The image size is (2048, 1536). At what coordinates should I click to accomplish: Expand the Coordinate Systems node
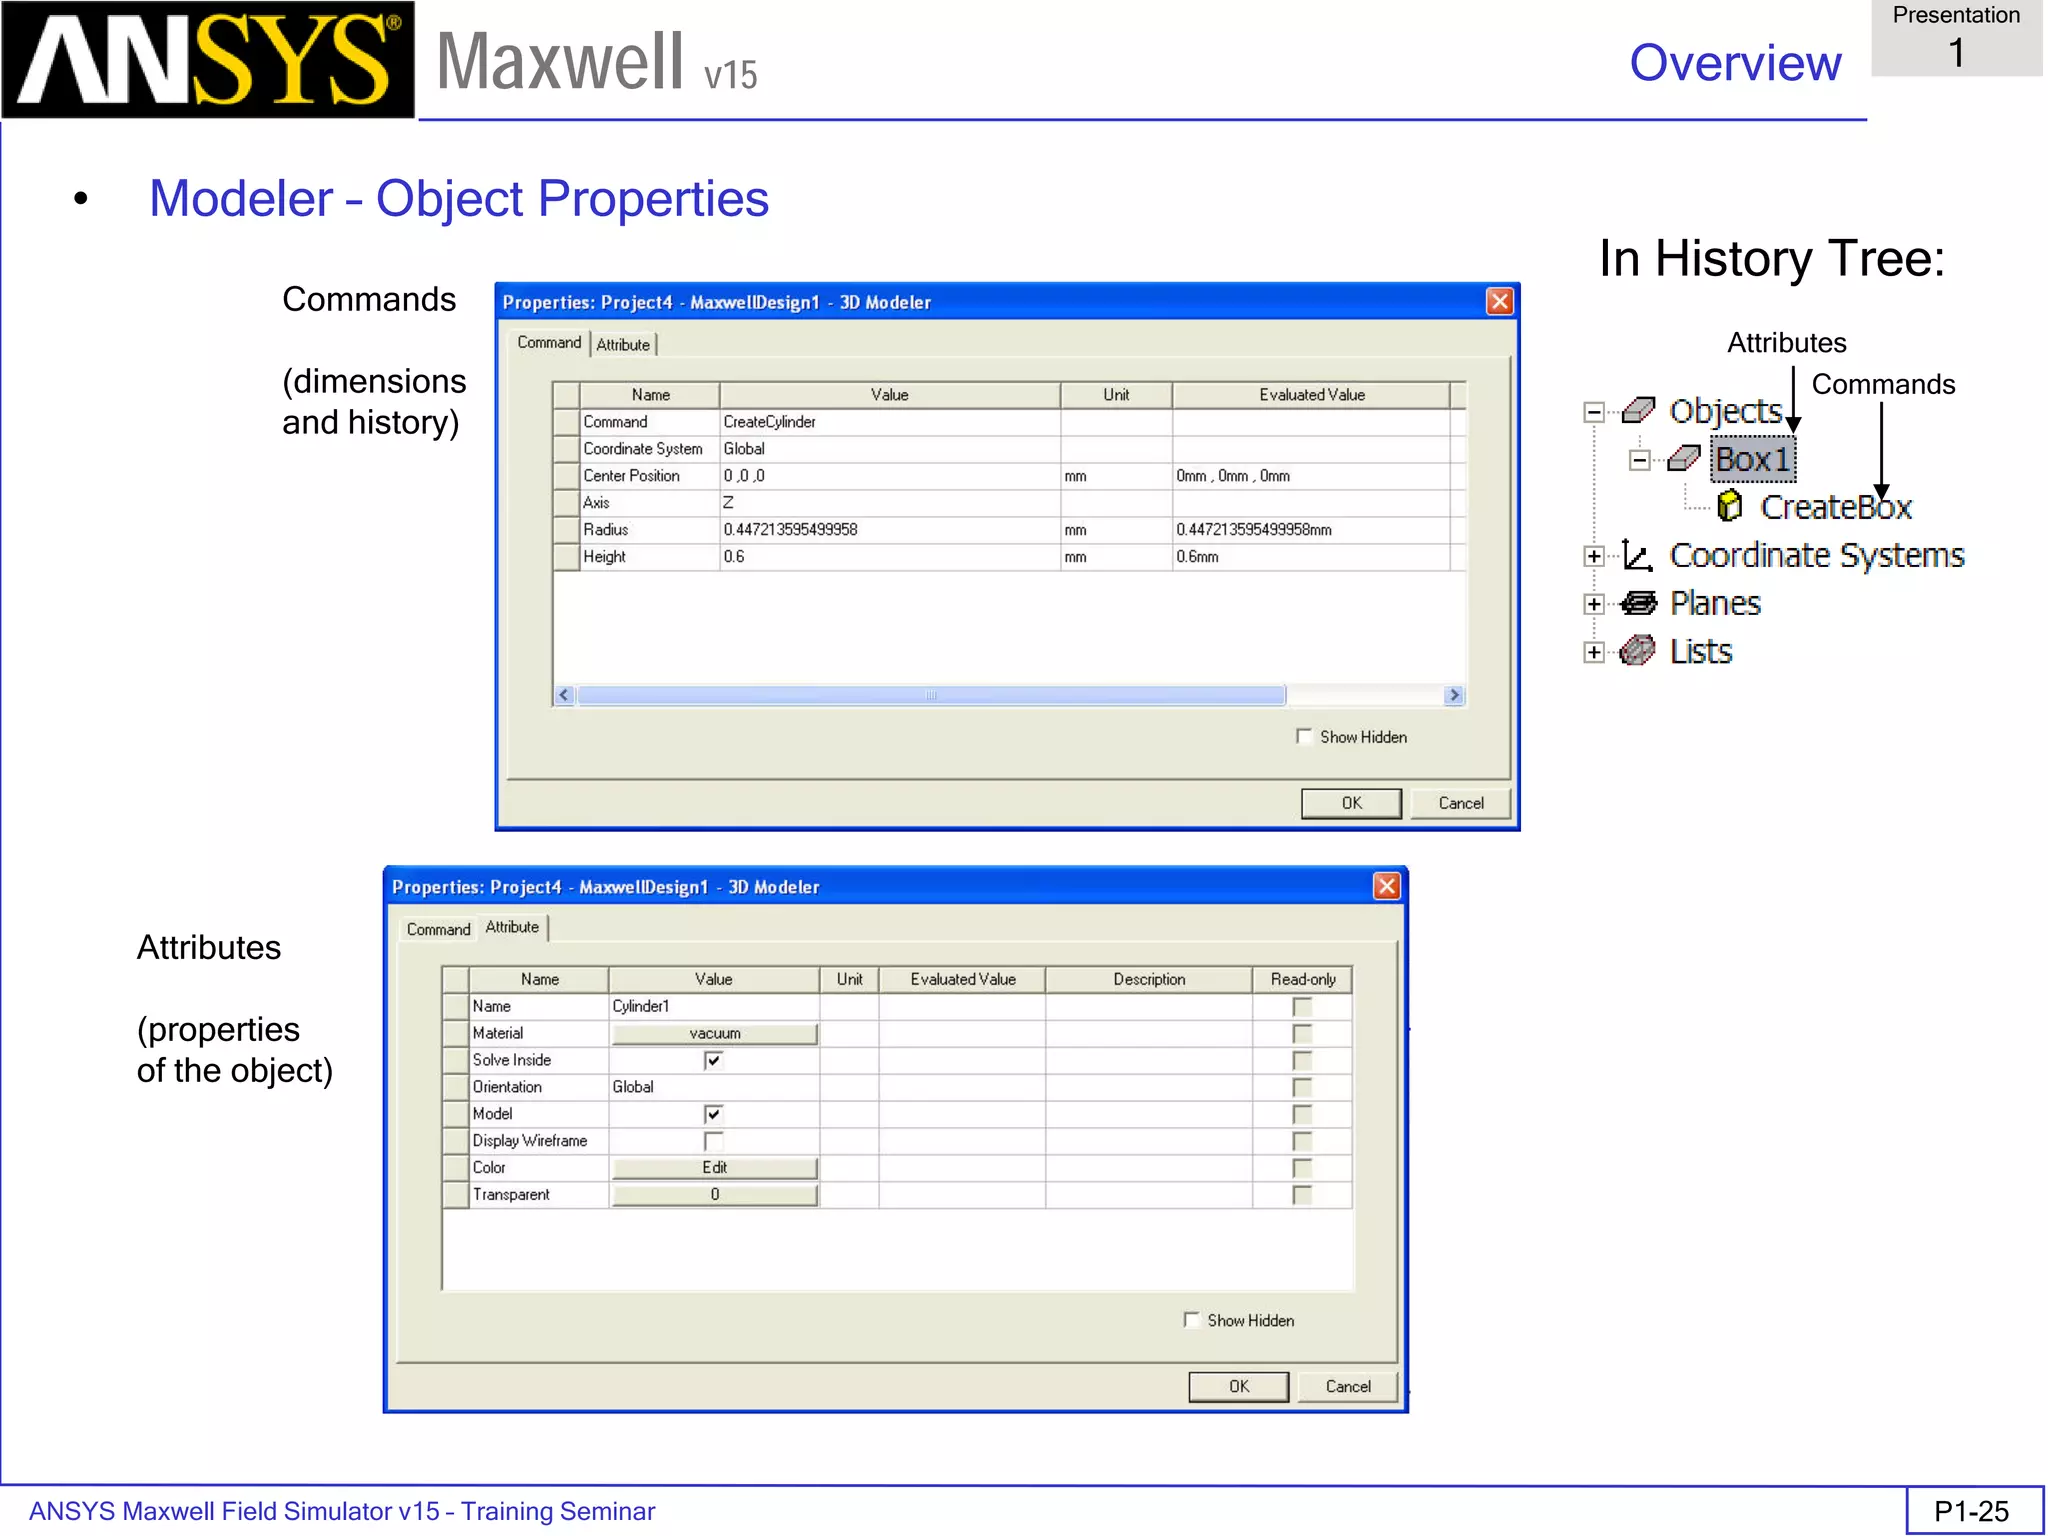click(x=1594, y=556)
